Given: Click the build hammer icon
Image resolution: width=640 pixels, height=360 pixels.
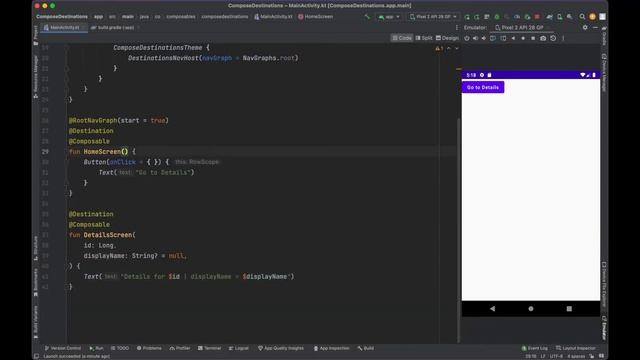Looking at the screenshot, I should tap(367, 17).
